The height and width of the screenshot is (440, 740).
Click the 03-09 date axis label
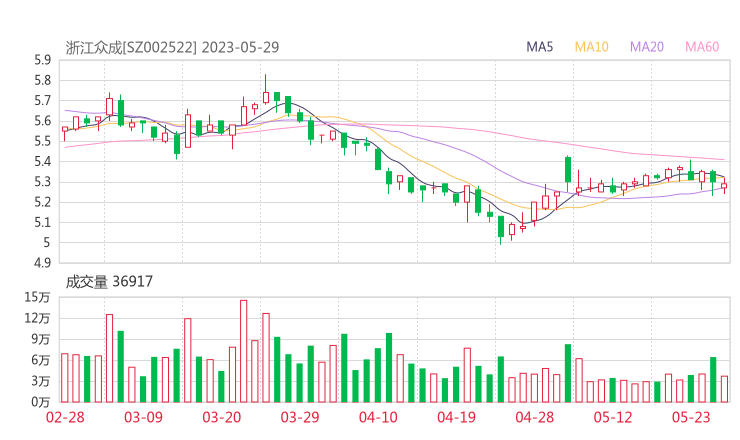[x=143, y=417]
